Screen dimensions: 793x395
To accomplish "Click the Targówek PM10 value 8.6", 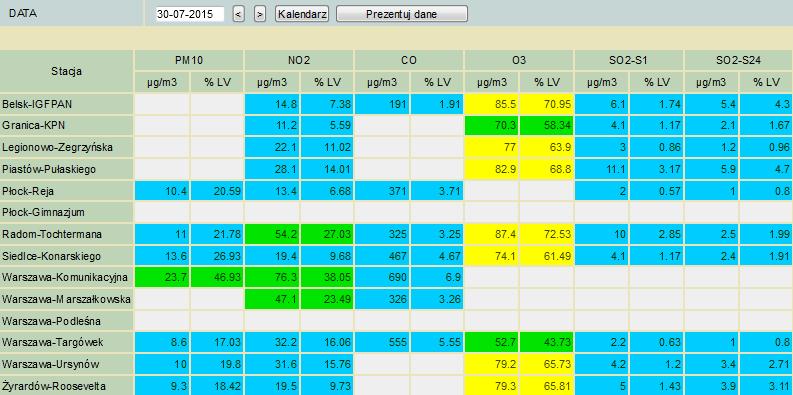I will point(162,343).
